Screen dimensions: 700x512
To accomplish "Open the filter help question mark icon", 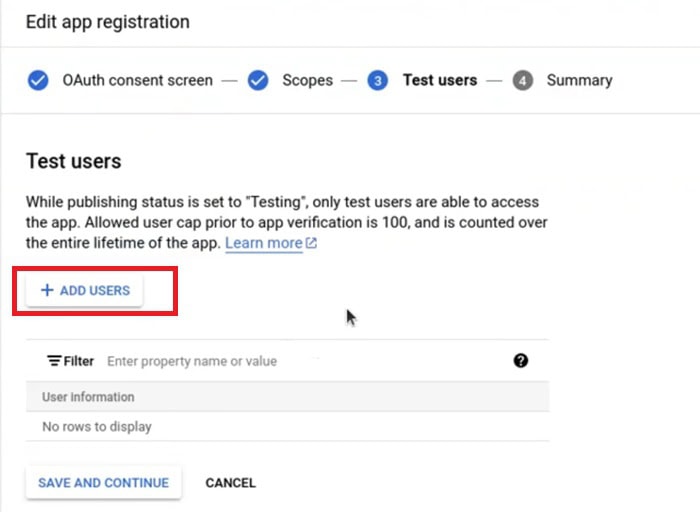I will [521, 361].
